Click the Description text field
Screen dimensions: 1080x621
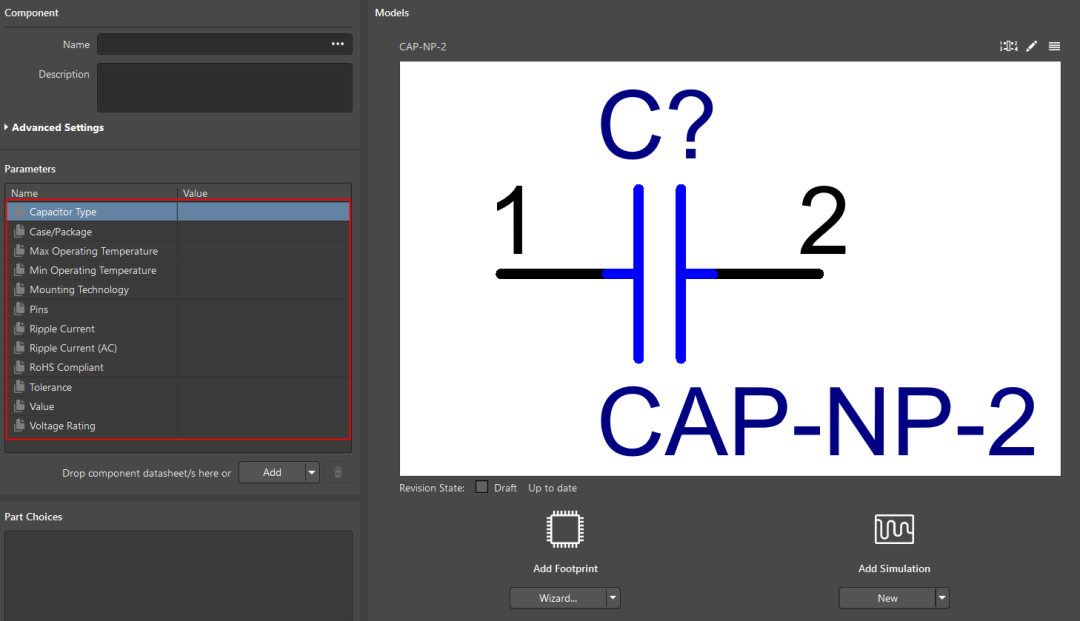[225, 87]
